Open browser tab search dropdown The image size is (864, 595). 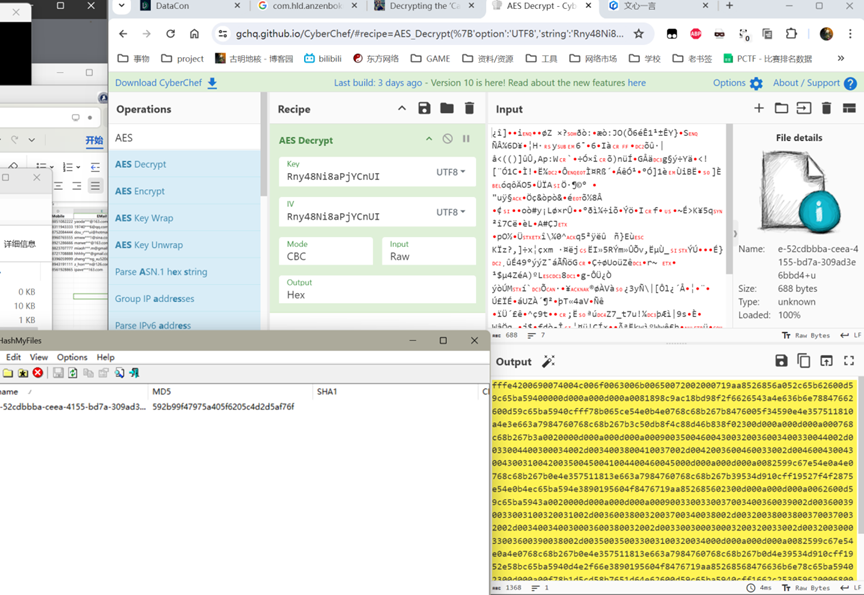(x=122, y=6)
